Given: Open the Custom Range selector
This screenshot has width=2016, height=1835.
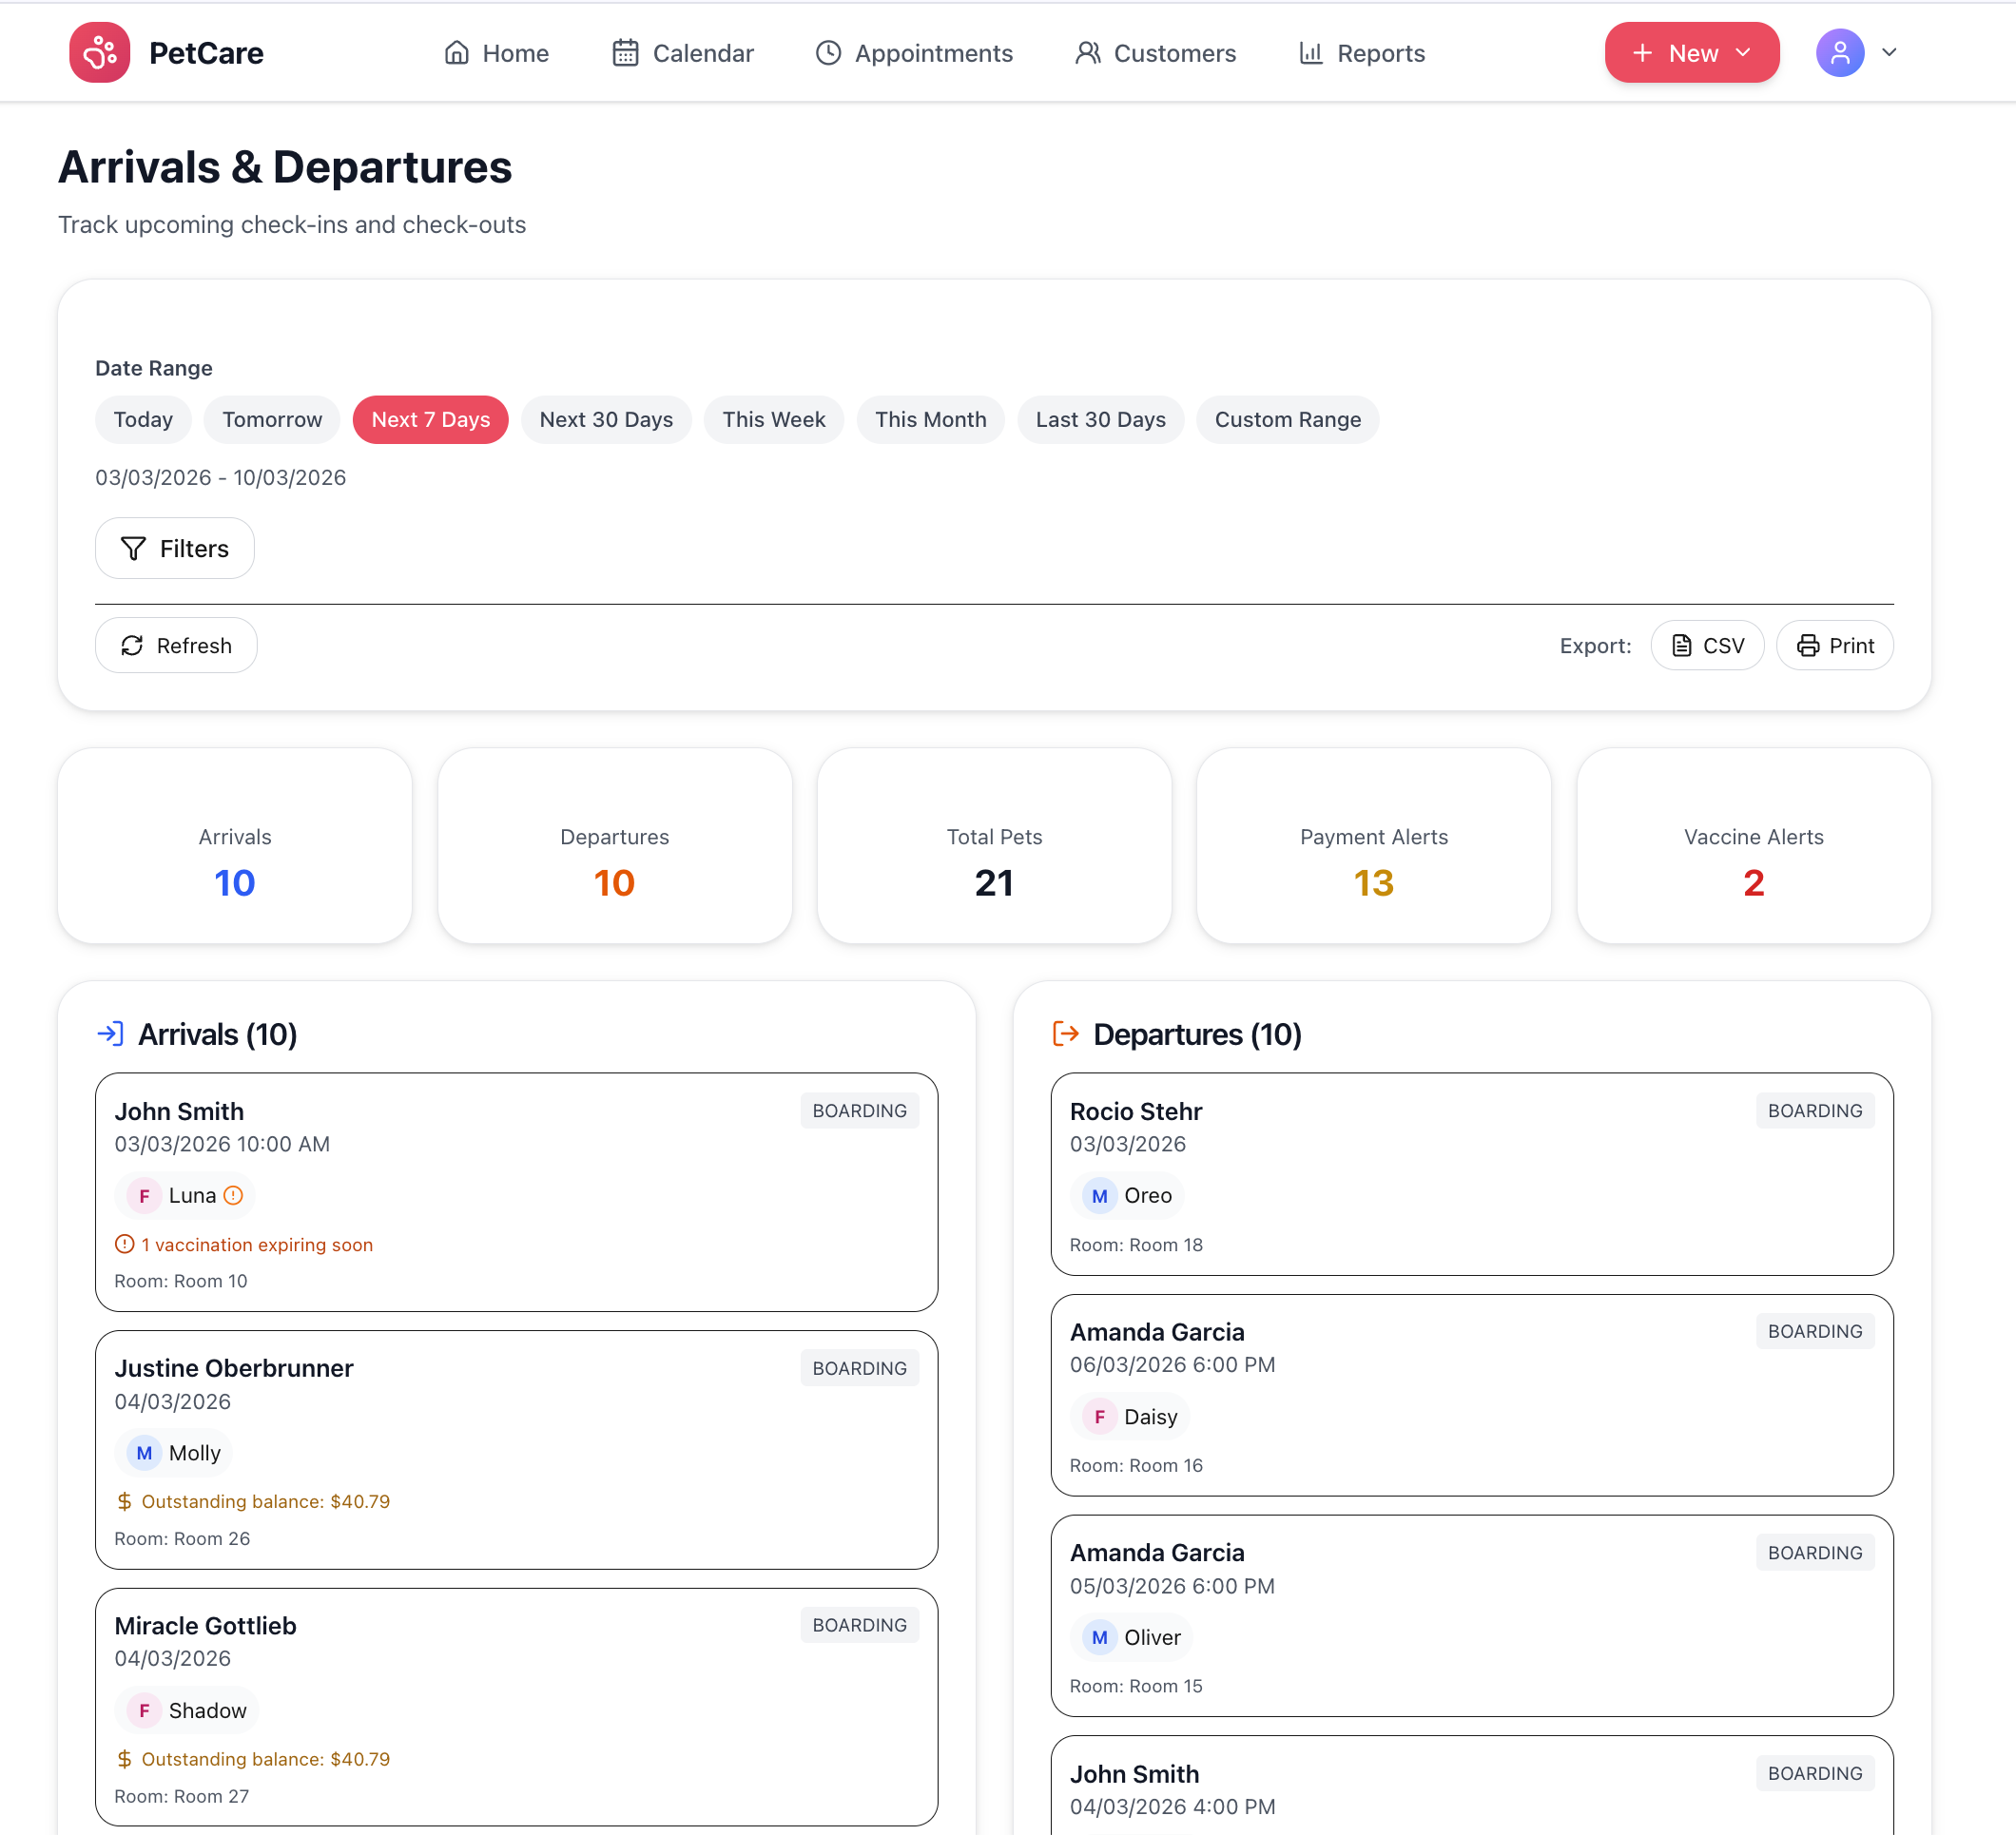Looking at the screenshot, I should tap(1287, 419).
